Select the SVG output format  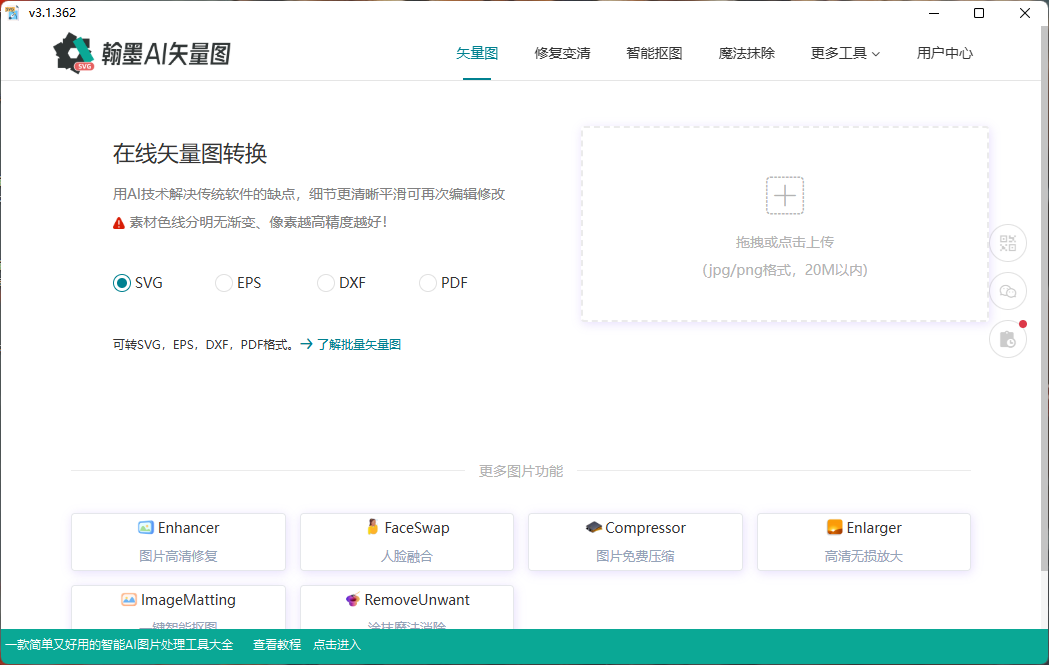(x=122, y=283)
